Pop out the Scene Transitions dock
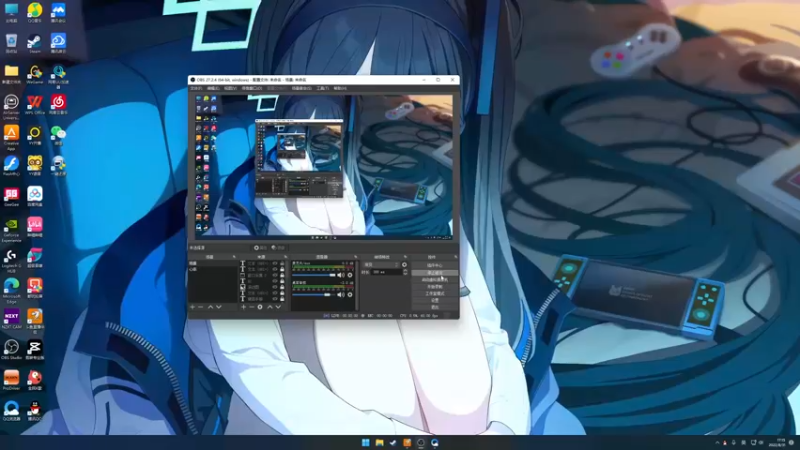 pyautogui.click(x=405, y=257)
